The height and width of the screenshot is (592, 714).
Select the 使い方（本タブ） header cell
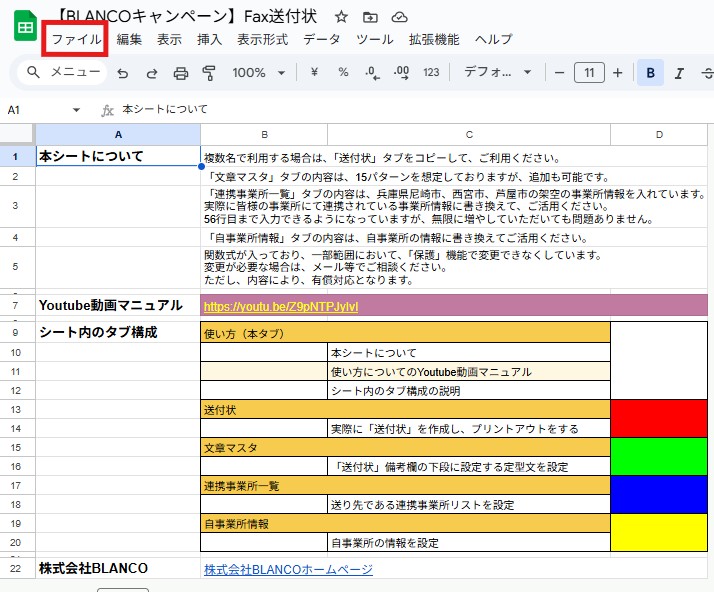(405, 333)
